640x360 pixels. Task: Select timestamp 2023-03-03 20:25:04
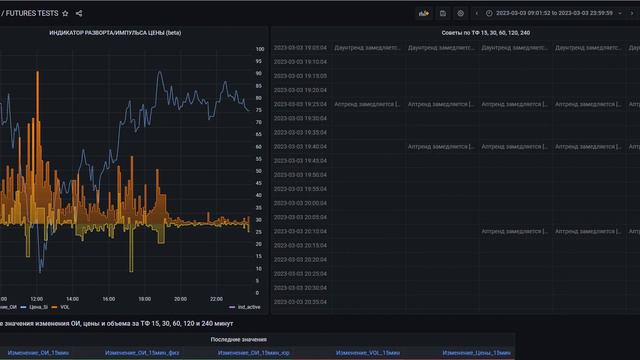pyautogui.click(x=300, y=274)
